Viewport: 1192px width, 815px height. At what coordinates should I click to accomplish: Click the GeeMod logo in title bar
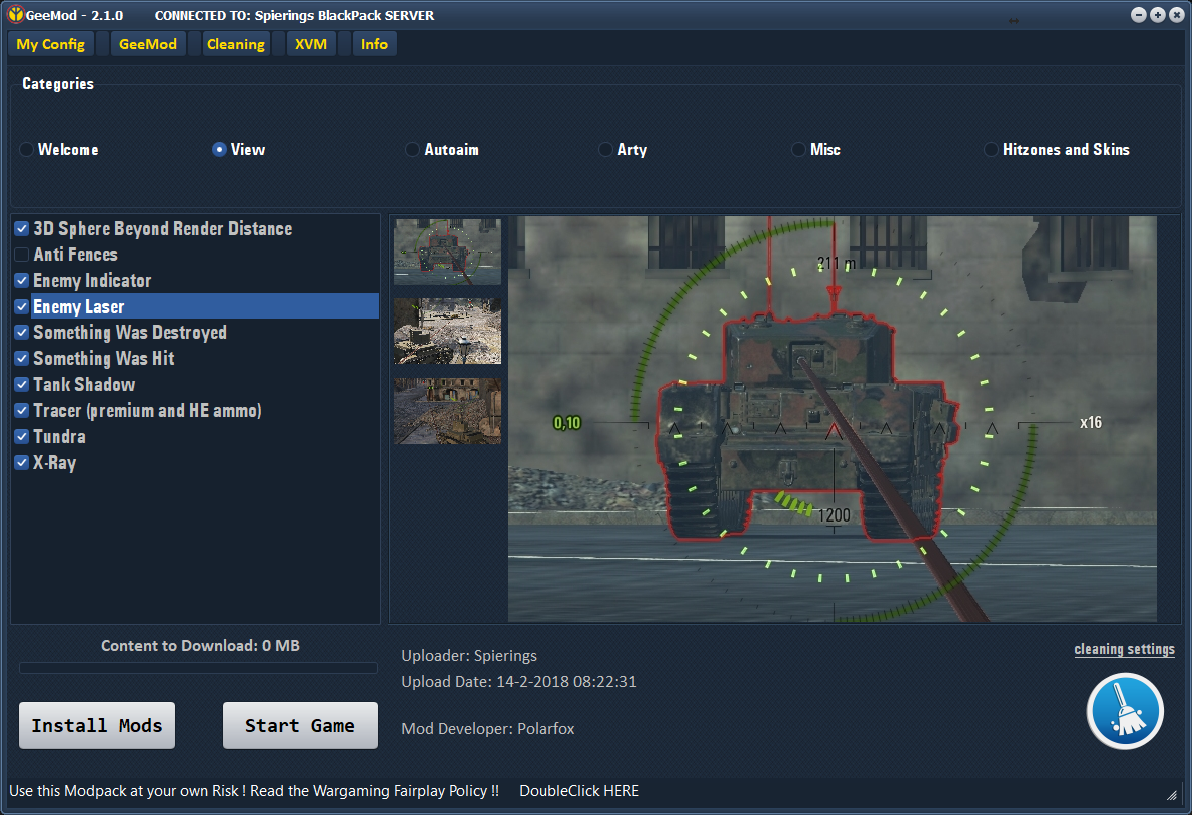pyautogui.click(x=15, y=14)
